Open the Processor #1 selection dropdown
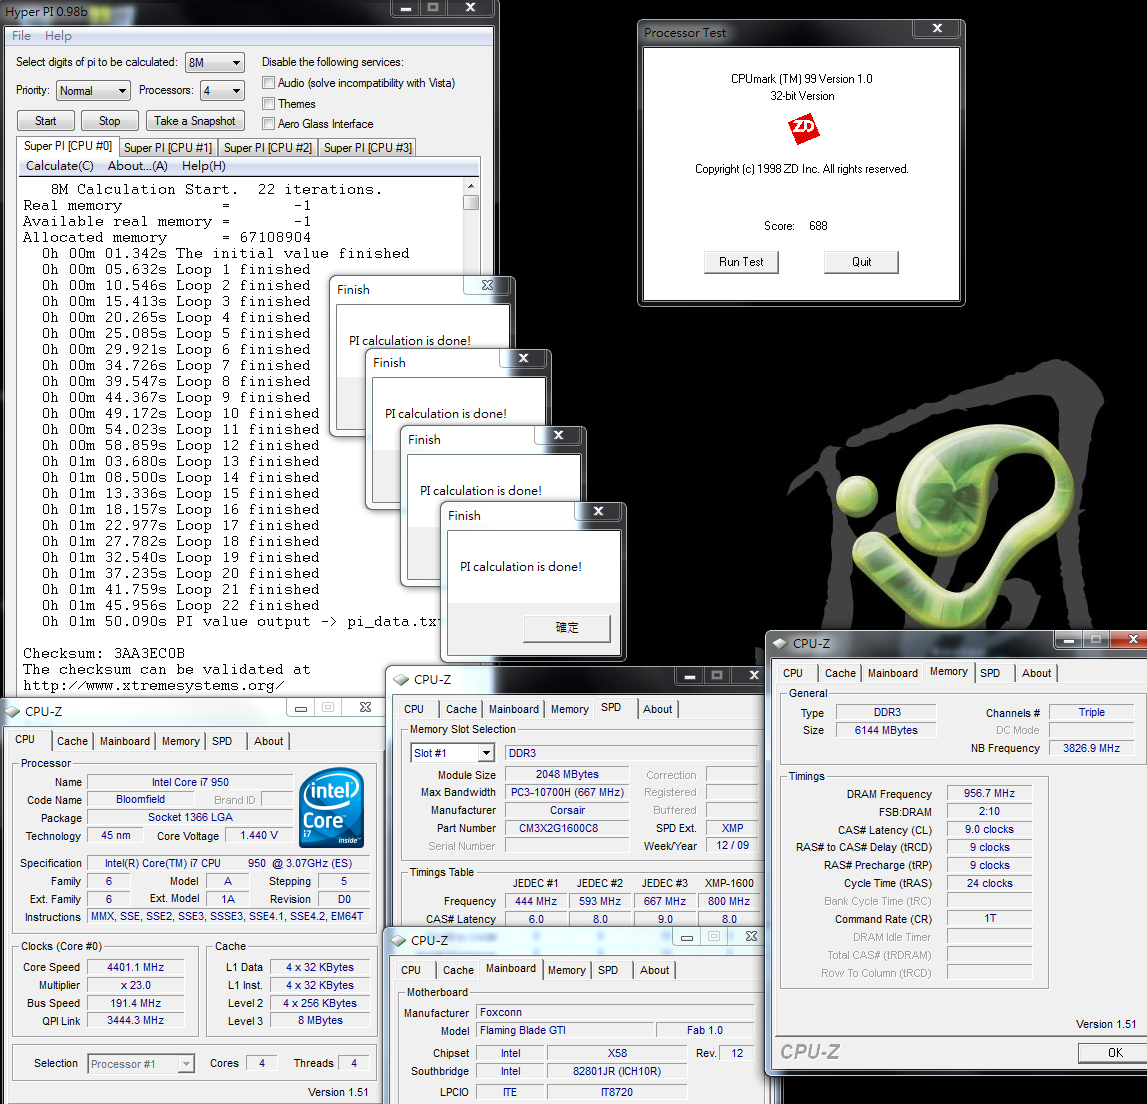 tap(141, 1064)
